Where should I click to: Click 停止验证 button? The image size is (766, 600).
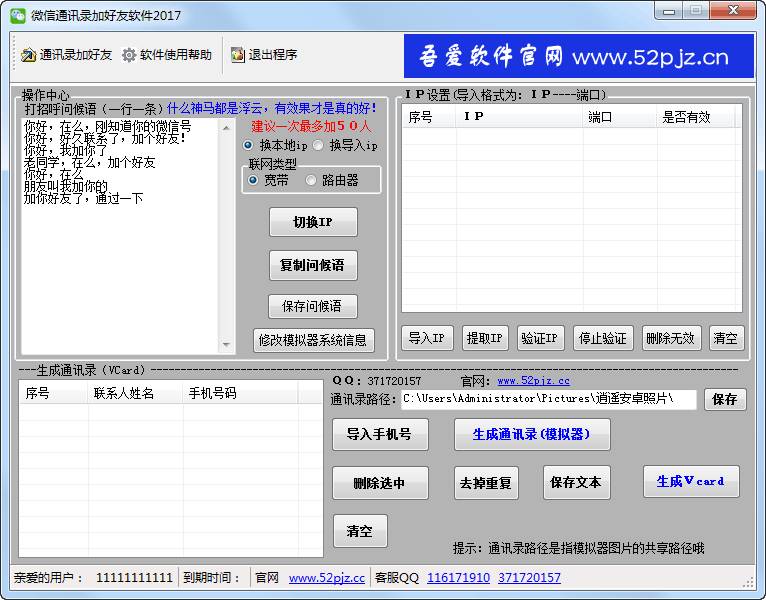(603, 338)
